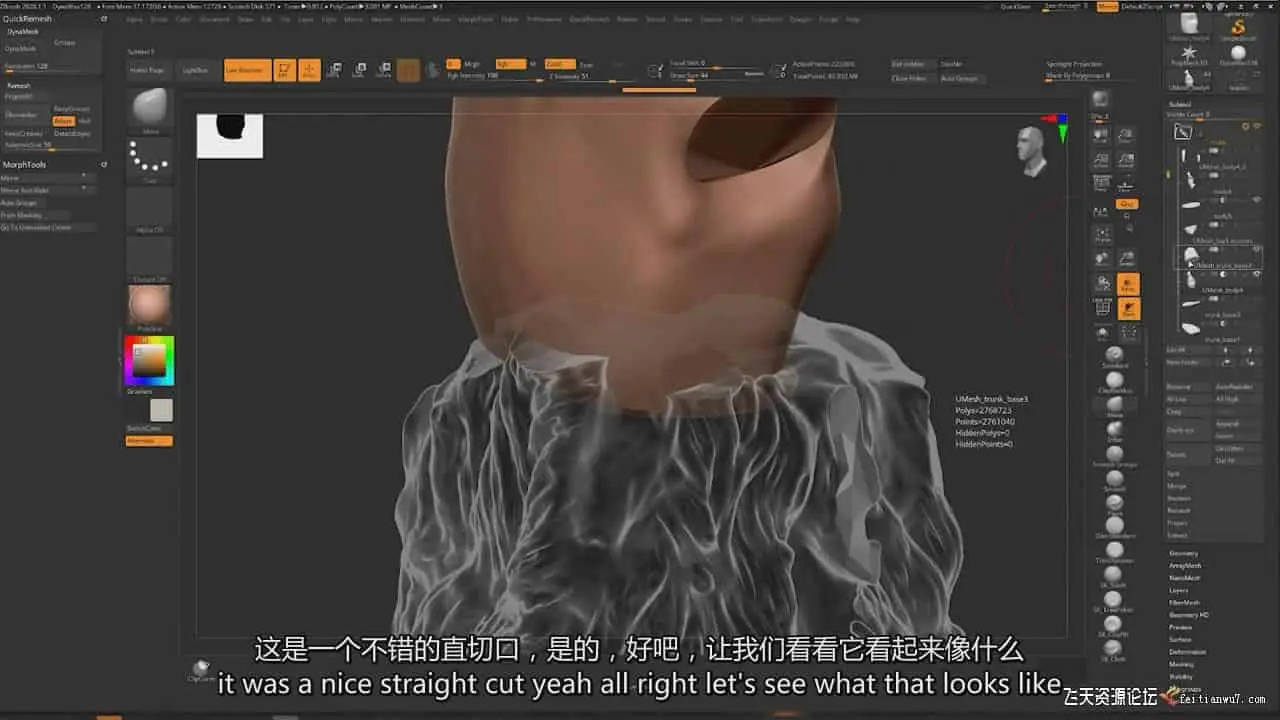Click the LightBox button

[x=195, y=70]
